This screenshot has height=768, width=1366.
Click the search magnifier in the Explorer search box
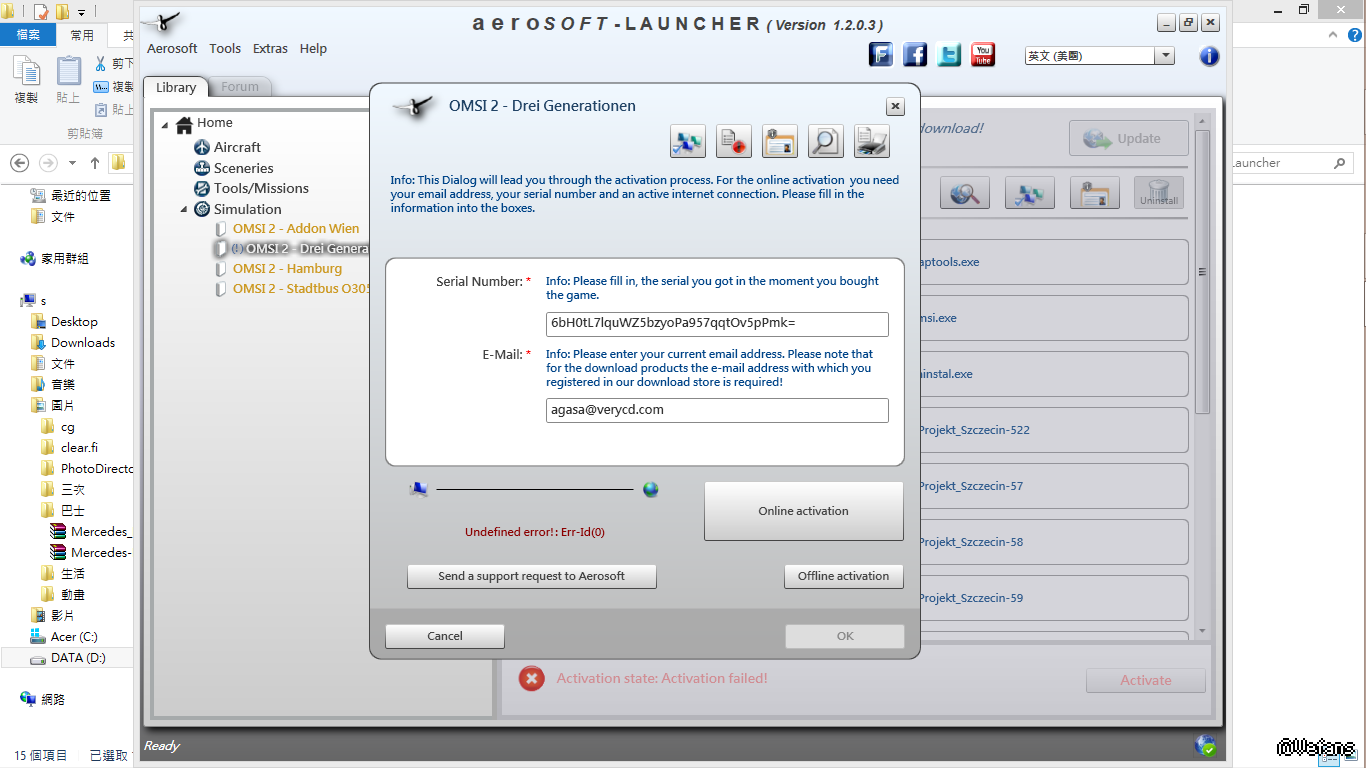1340,163
